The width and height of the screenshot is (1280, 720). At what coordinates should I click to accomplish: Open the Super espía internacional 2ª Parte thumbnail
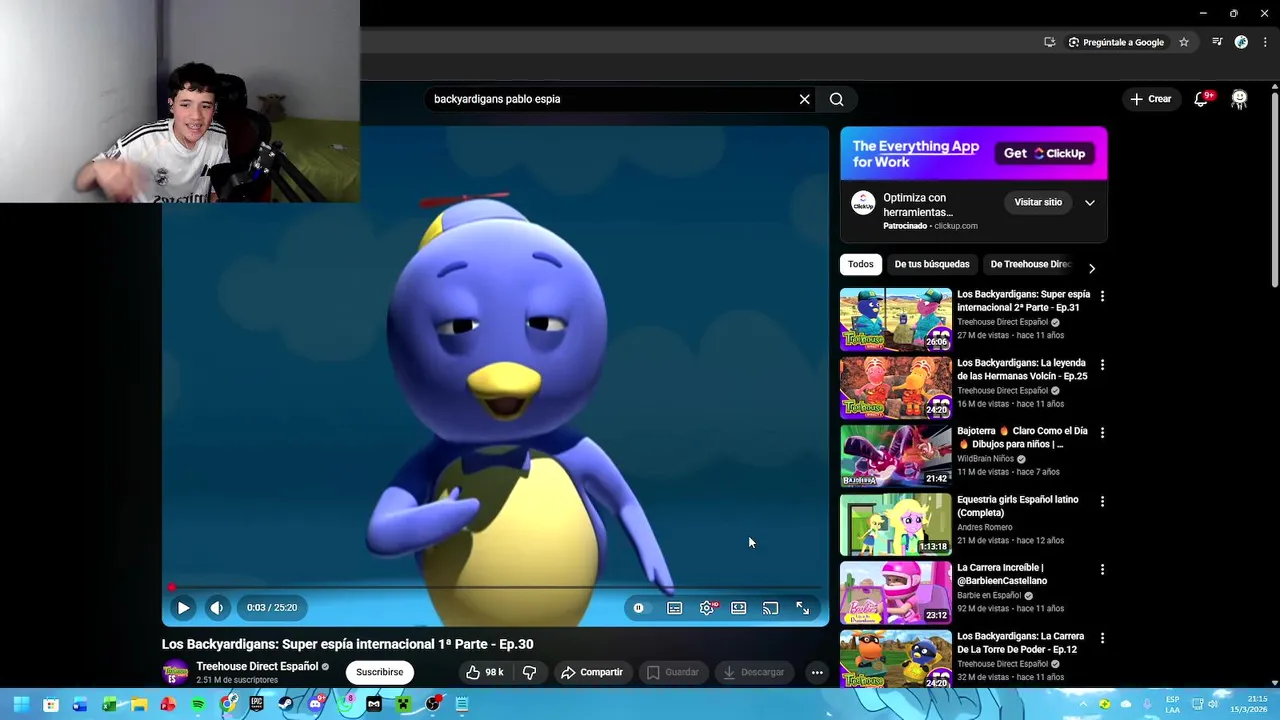coord(896,319)
